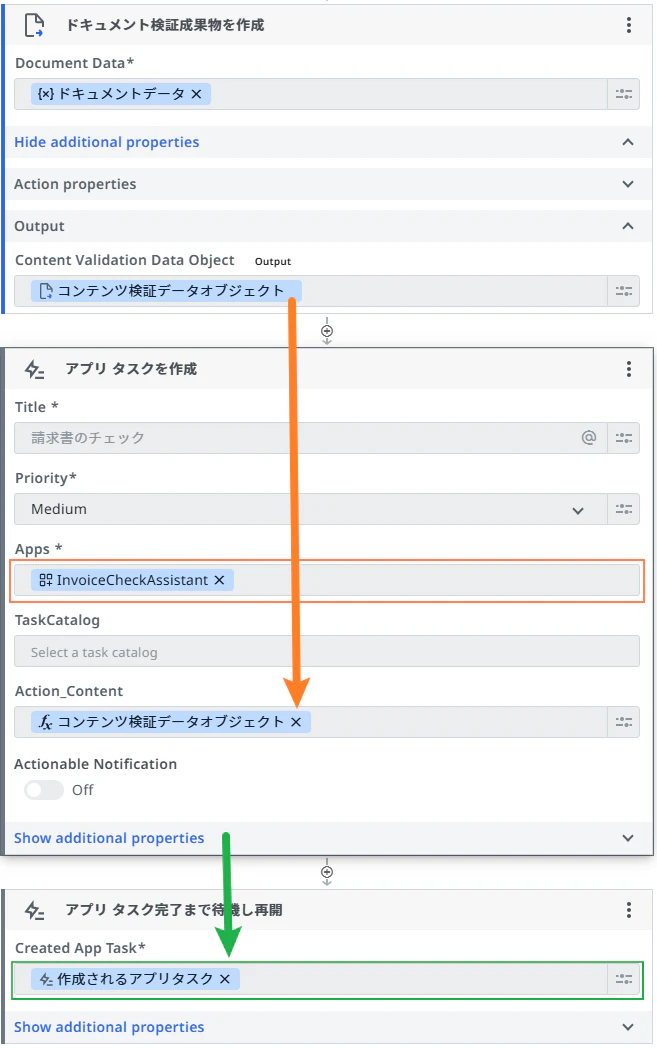The height and width of the screenshot is (1048, 657).
Task: Click Show additional properties in アプリ タスクを作成
Action: pyautogui.click(x=109, y=838)
